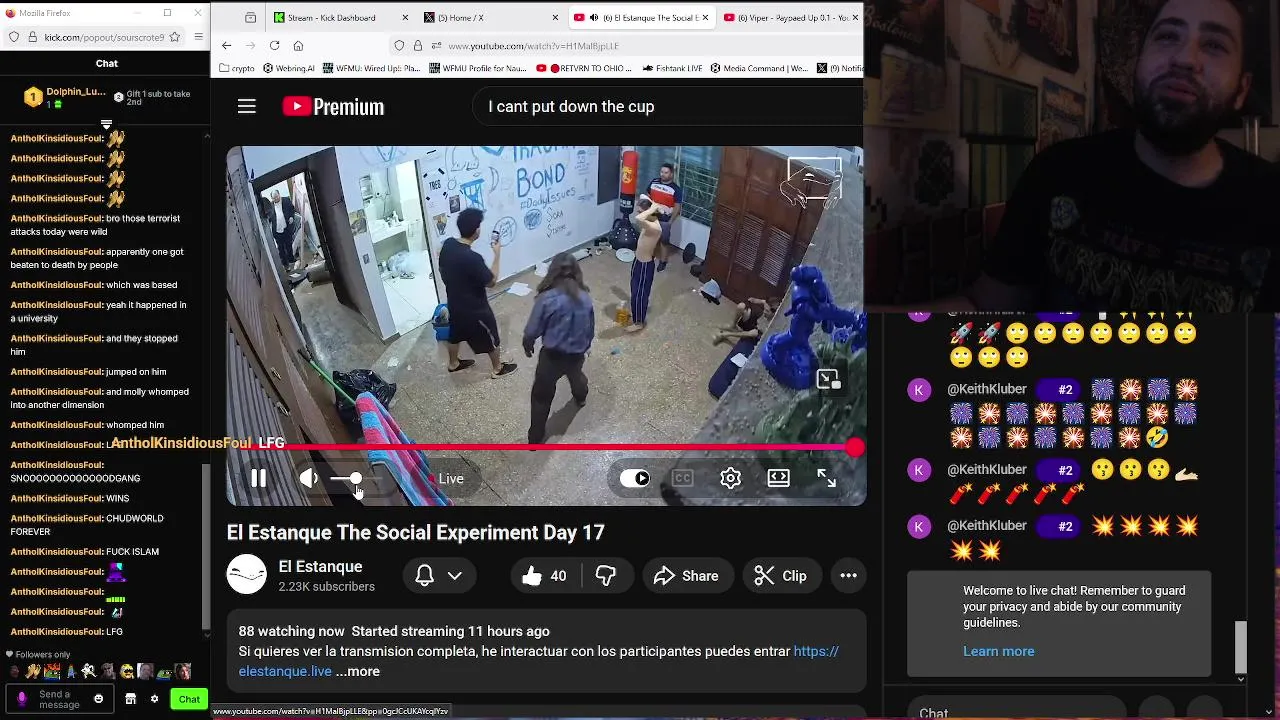Open the three-dot more actions menu

848,576
